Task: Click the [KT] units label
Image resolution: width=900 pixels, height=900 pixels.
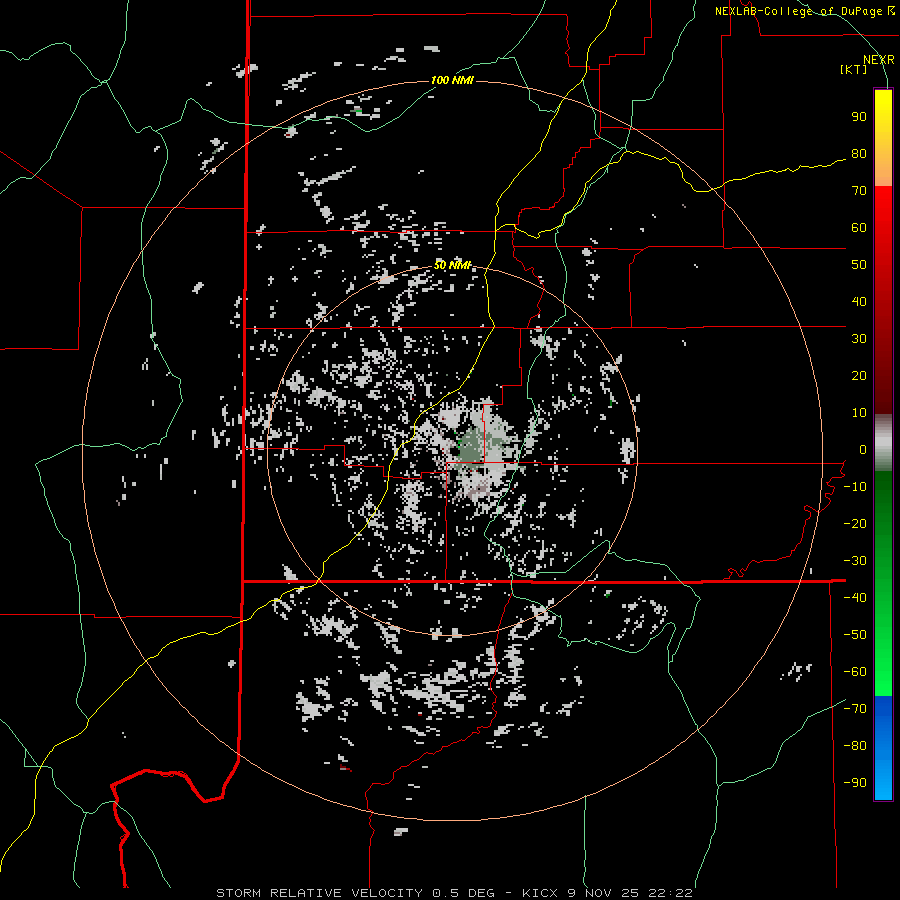Action: [x=853, y=69]
